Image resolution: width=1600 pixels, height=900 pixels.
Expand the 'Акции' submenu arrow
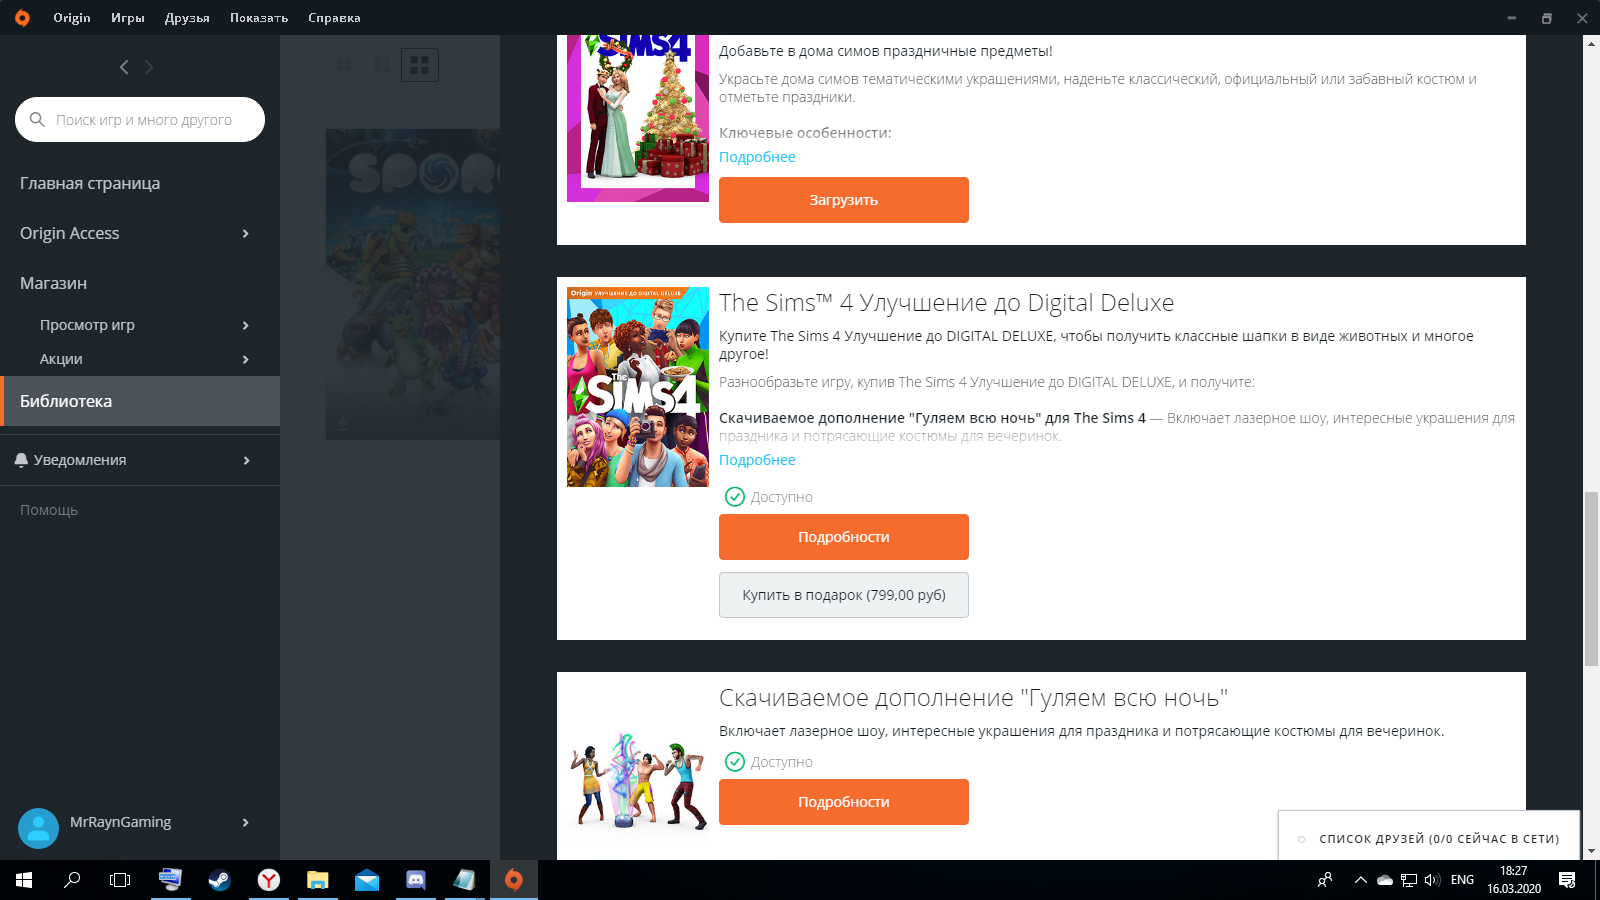(245, 359)
